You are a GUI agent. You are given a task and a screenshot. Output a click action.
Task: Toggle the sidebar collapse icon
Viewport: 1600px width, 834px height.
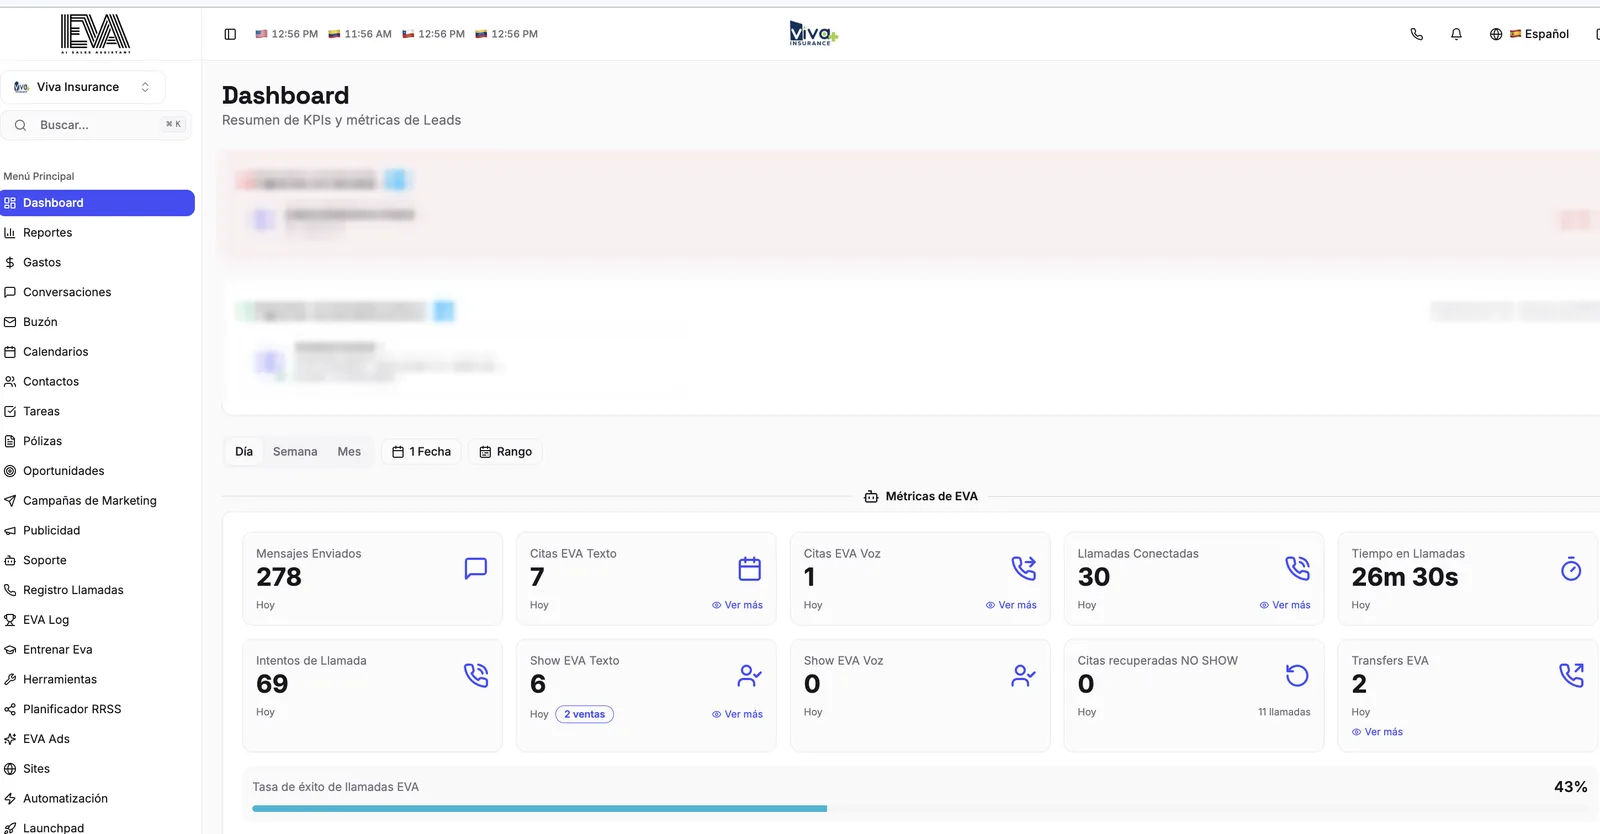(x=230, y=34)
